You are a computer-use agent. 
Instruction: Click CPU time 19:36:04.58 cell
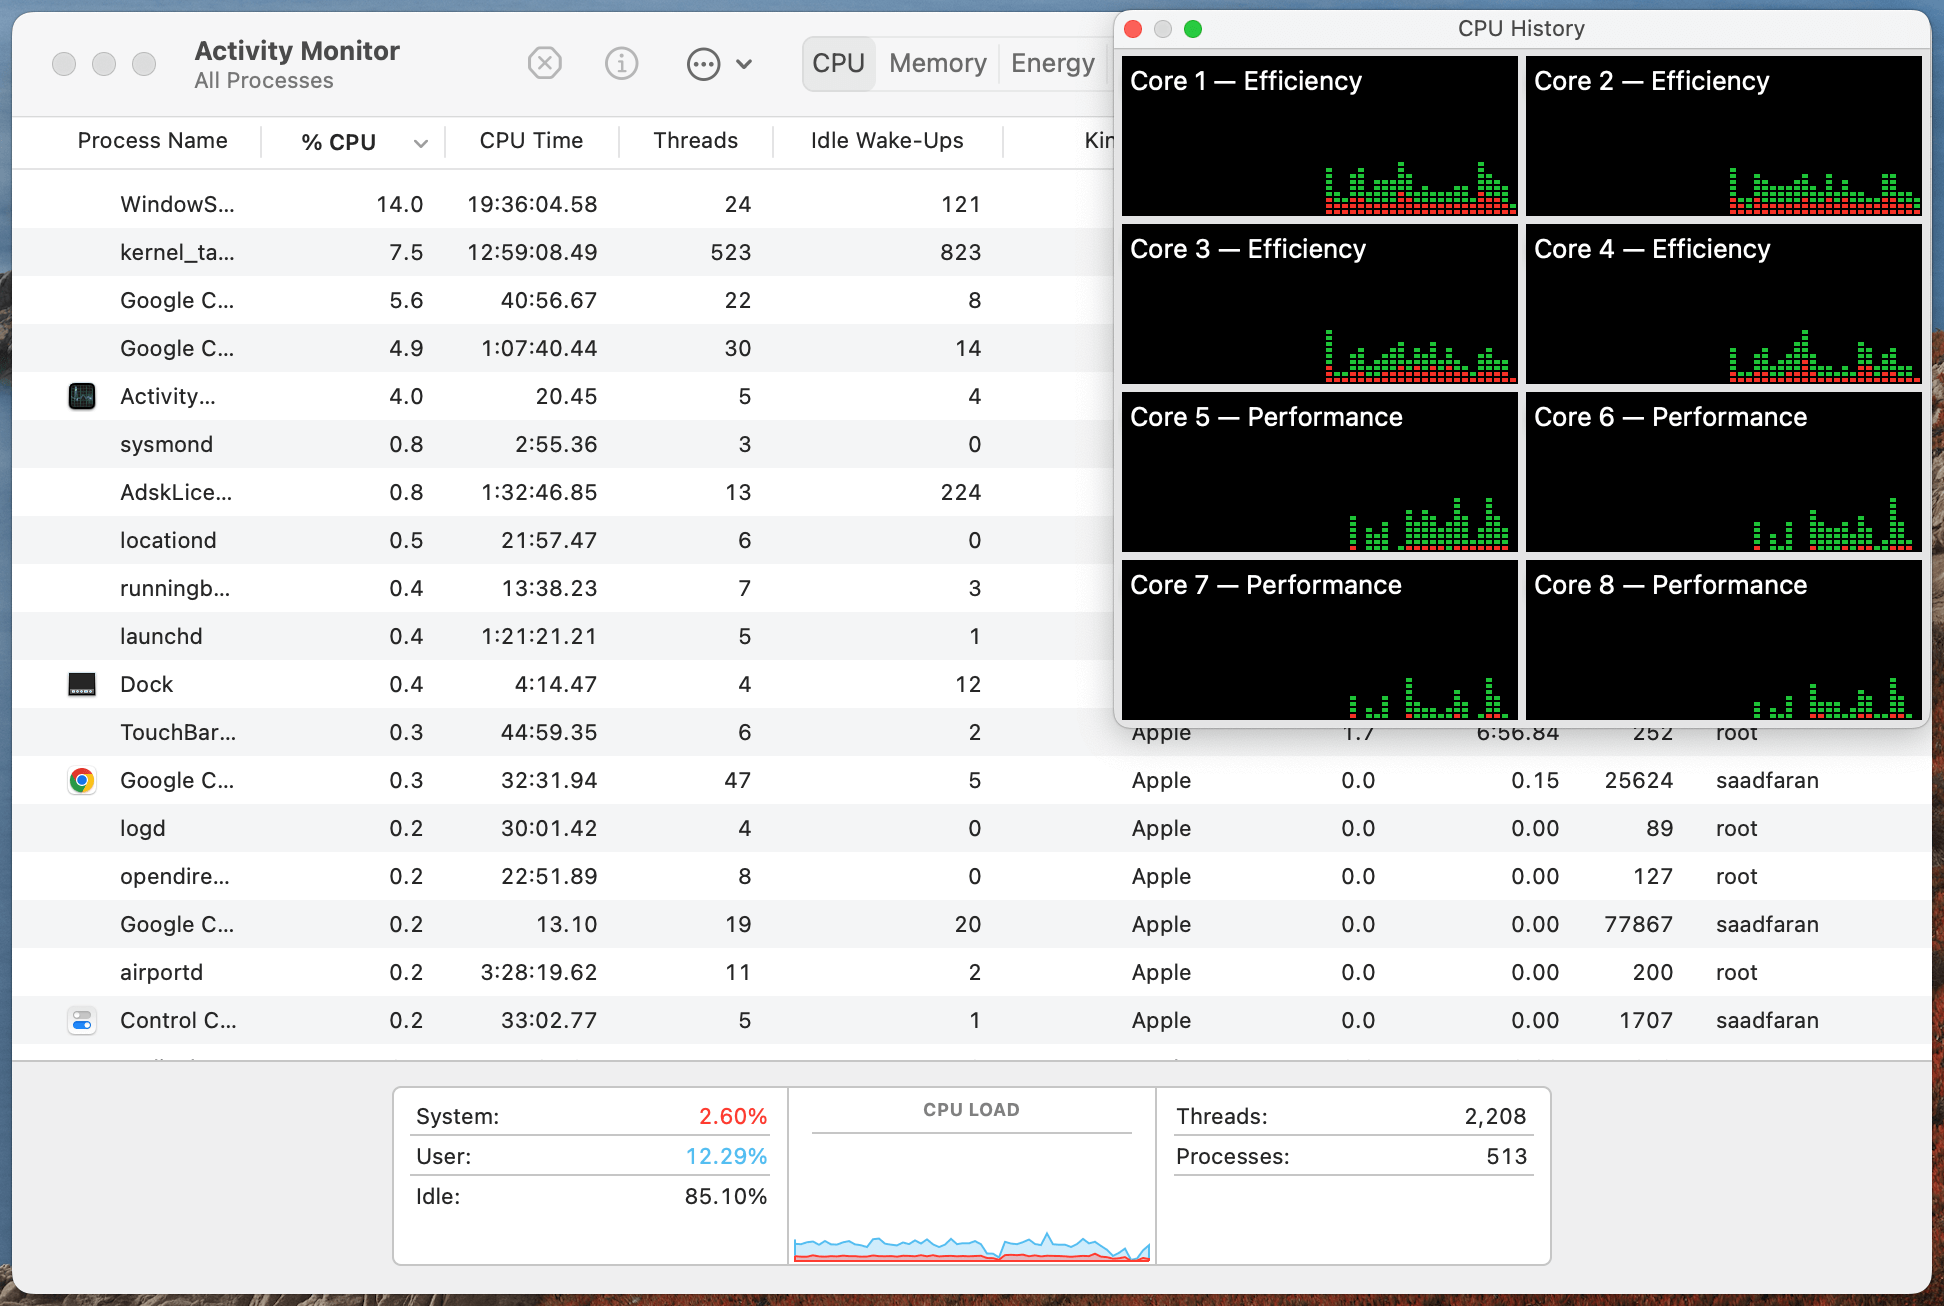[x=532, y=204]
